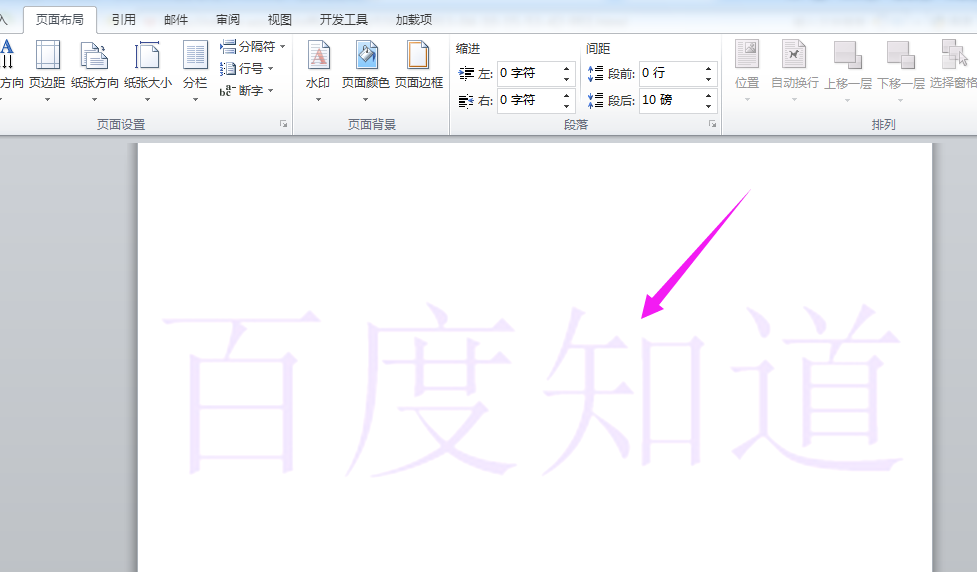Image resolution: width=977 pixels, height=572 pixels.
Task: Click the 文字方向 text direction icon
Action: (x=7, y=55)
